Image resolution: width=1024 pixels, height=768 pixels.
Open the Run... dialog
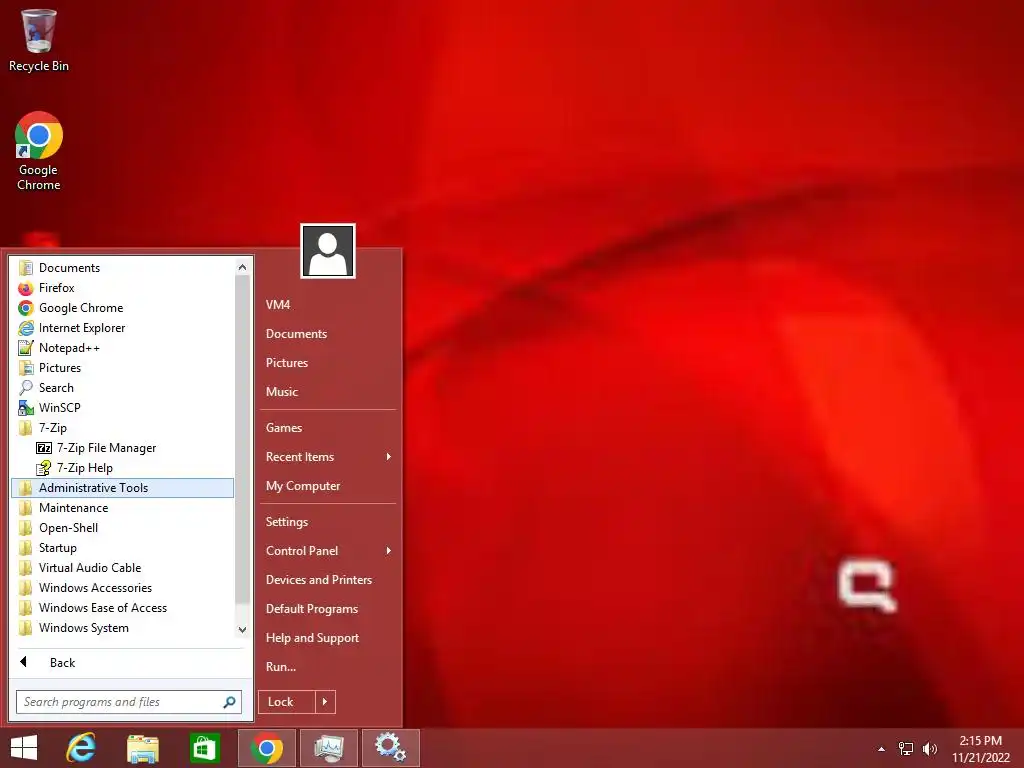point(328,667)
